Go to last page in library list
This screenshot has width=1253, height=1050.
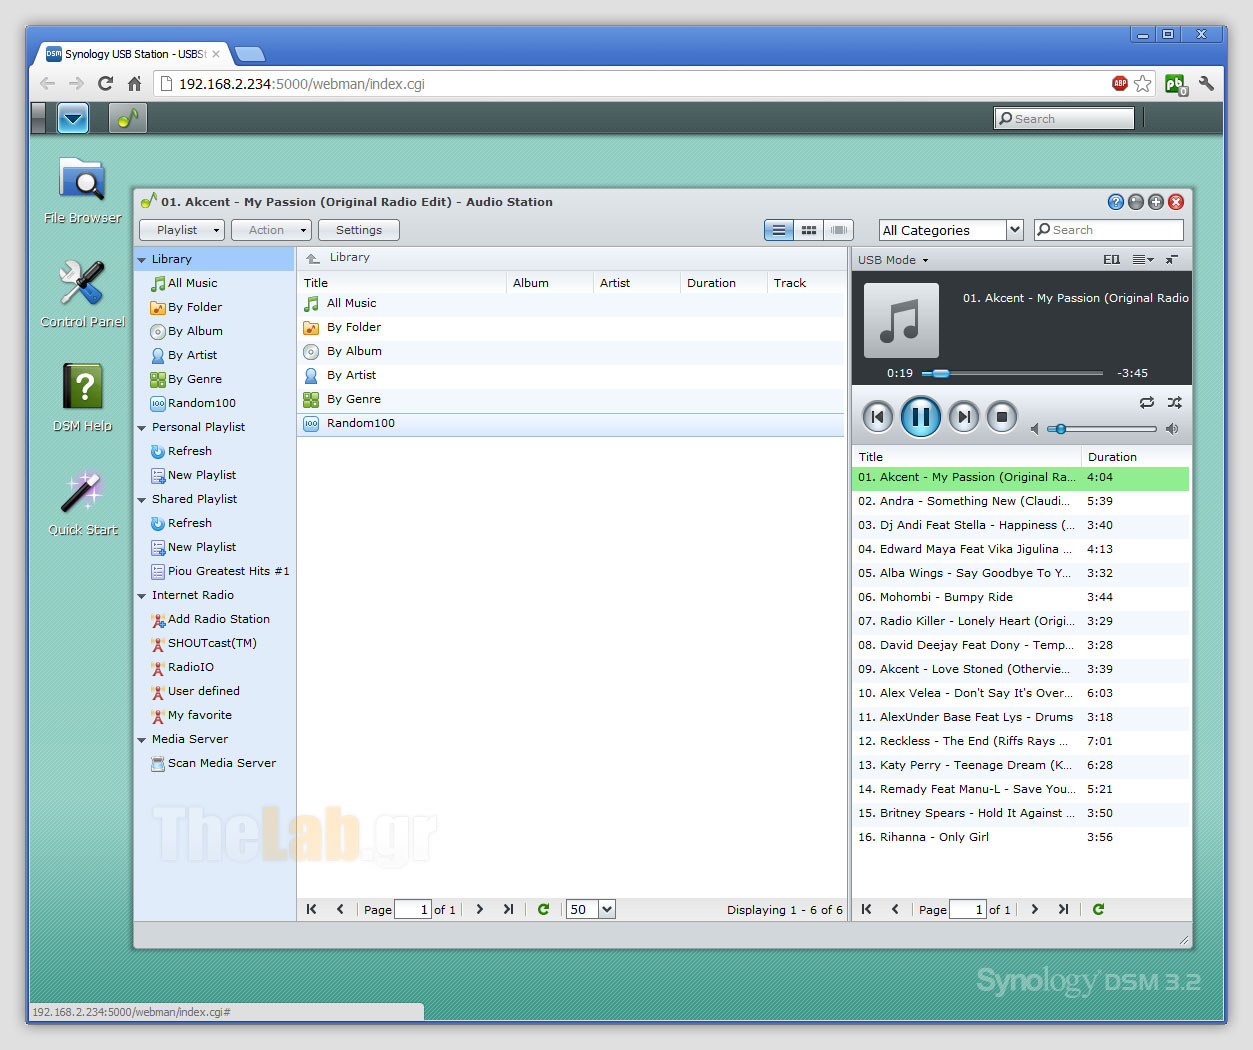(x=508, y=909)
